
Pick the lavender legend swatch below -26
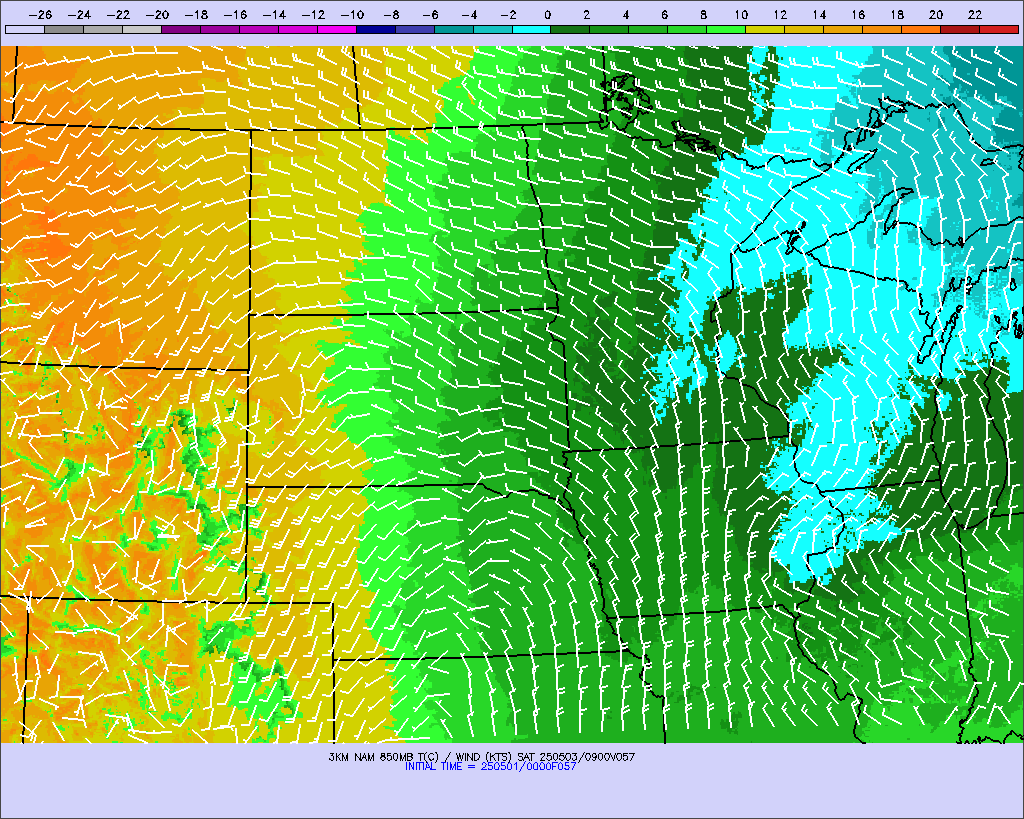click(25, 29)
